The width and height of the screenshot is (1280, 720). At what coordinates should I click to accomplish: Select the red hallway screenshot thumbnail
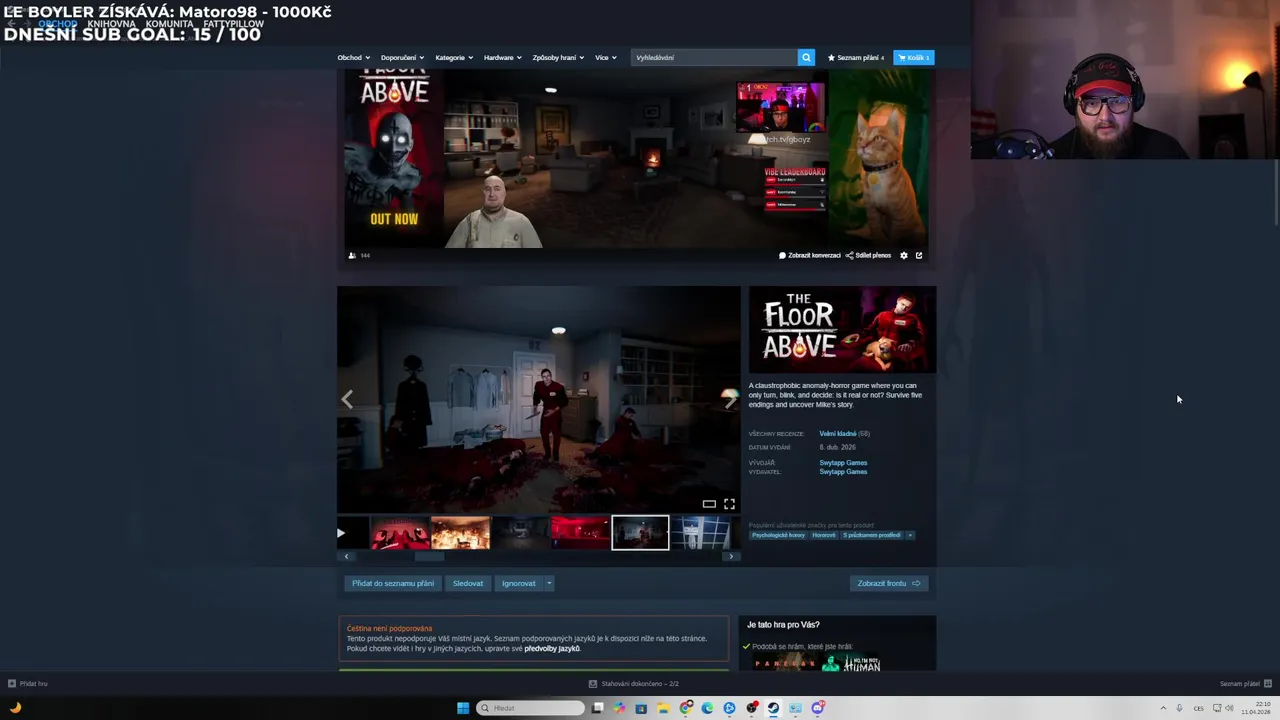pos(580,533)
